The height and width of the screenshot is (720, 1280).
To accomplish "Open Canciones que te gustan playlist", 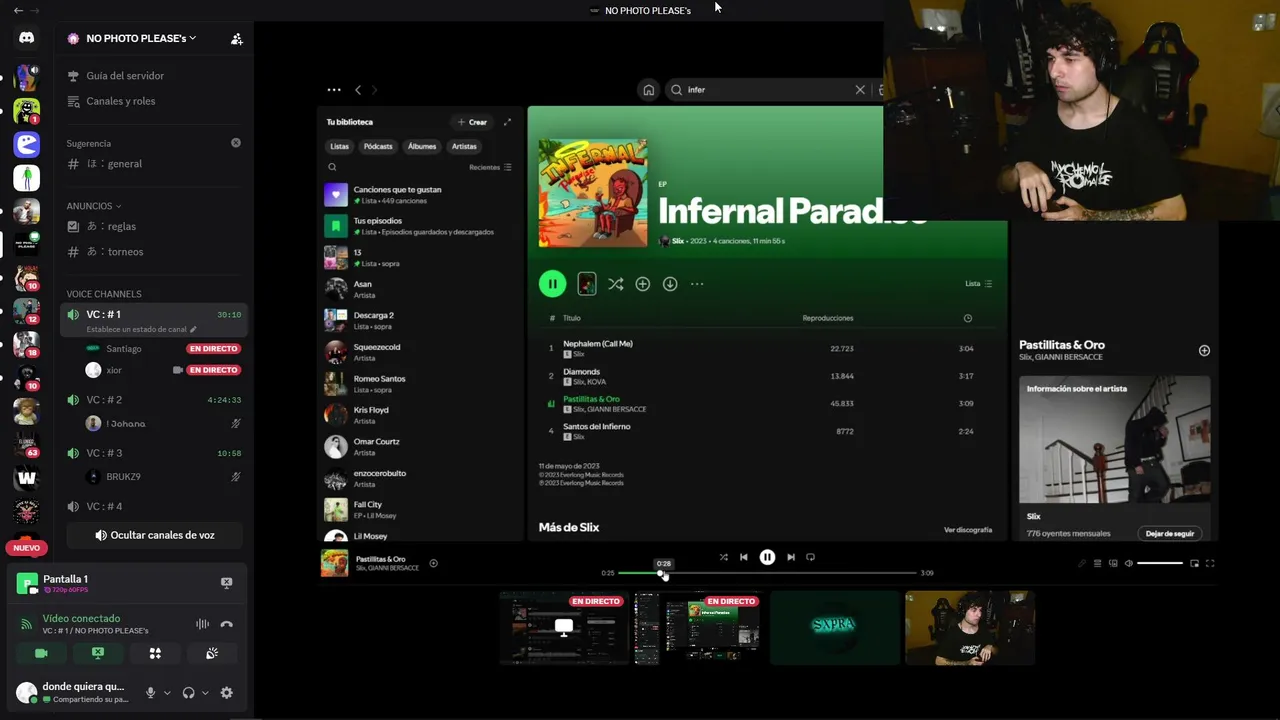I will point(420,195).
